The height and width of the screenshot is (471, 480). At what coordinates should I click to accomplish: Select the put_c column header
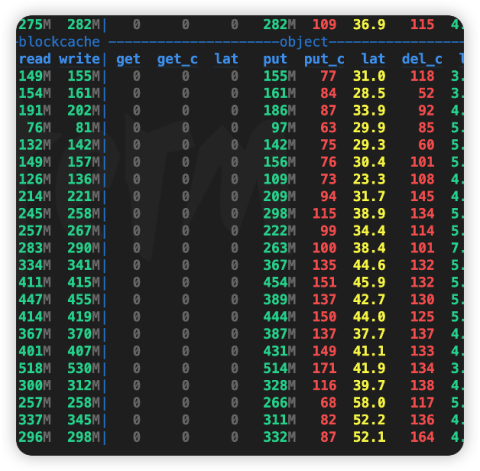pos(324,60)
